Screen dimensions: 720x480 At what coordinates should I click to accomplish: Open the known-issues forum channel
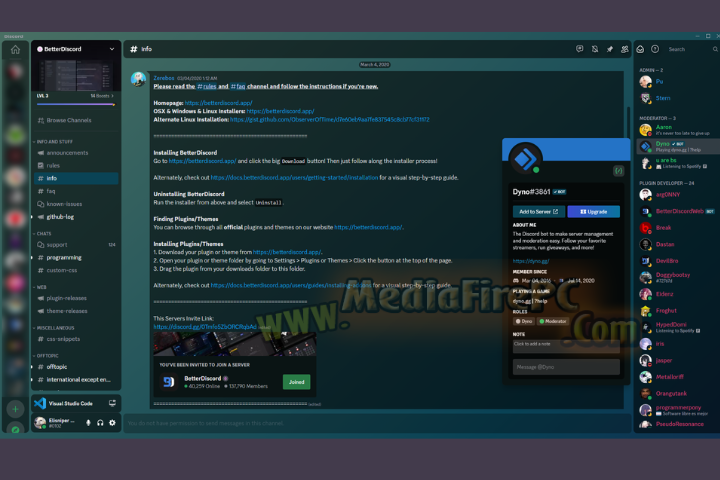[x=76, y=204]
